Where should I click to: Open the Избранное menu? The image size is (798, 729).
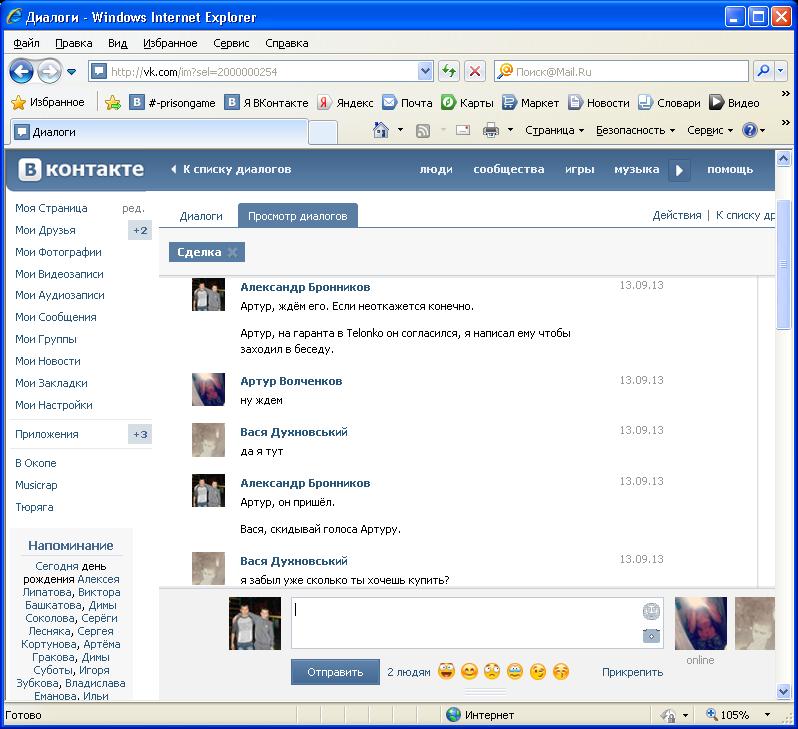170,43
